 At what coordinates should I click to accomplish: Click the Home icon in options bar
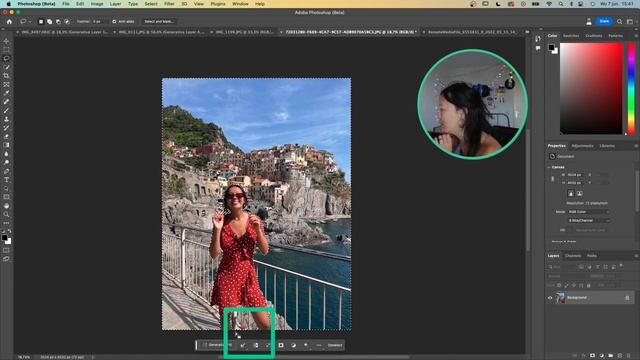tap(9, 21)
